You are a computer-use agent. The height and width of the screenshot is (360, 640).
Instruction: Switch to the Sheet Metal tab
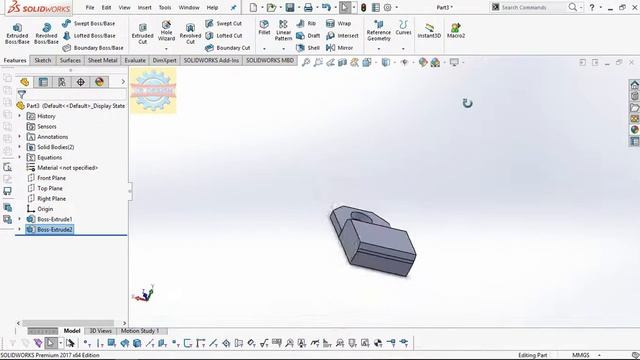point(102,60)
